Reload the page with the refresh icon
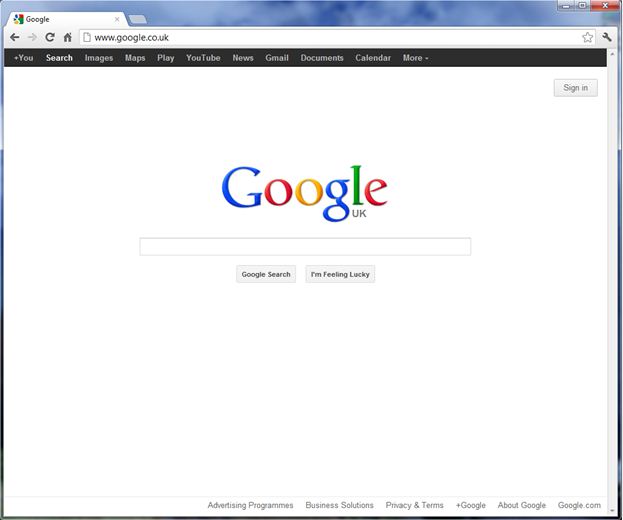Screen dimensions: 623x520 (x=50, y=37)
